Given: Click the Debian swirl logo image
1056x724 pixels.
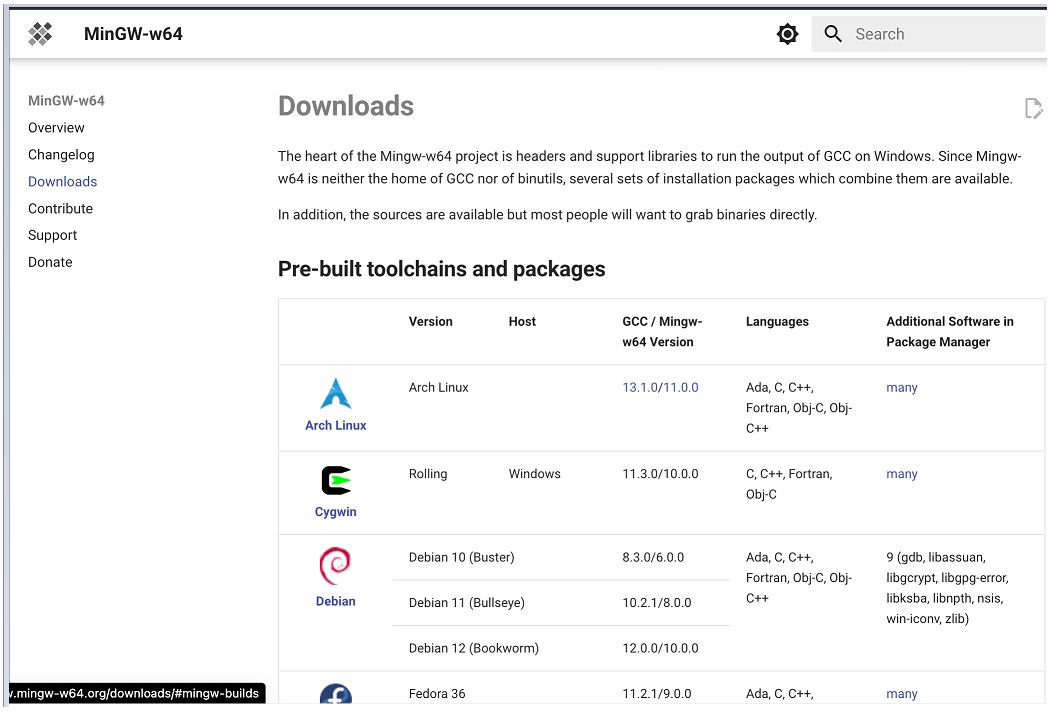Looking at the screenshot, I should tap(335, 566).
